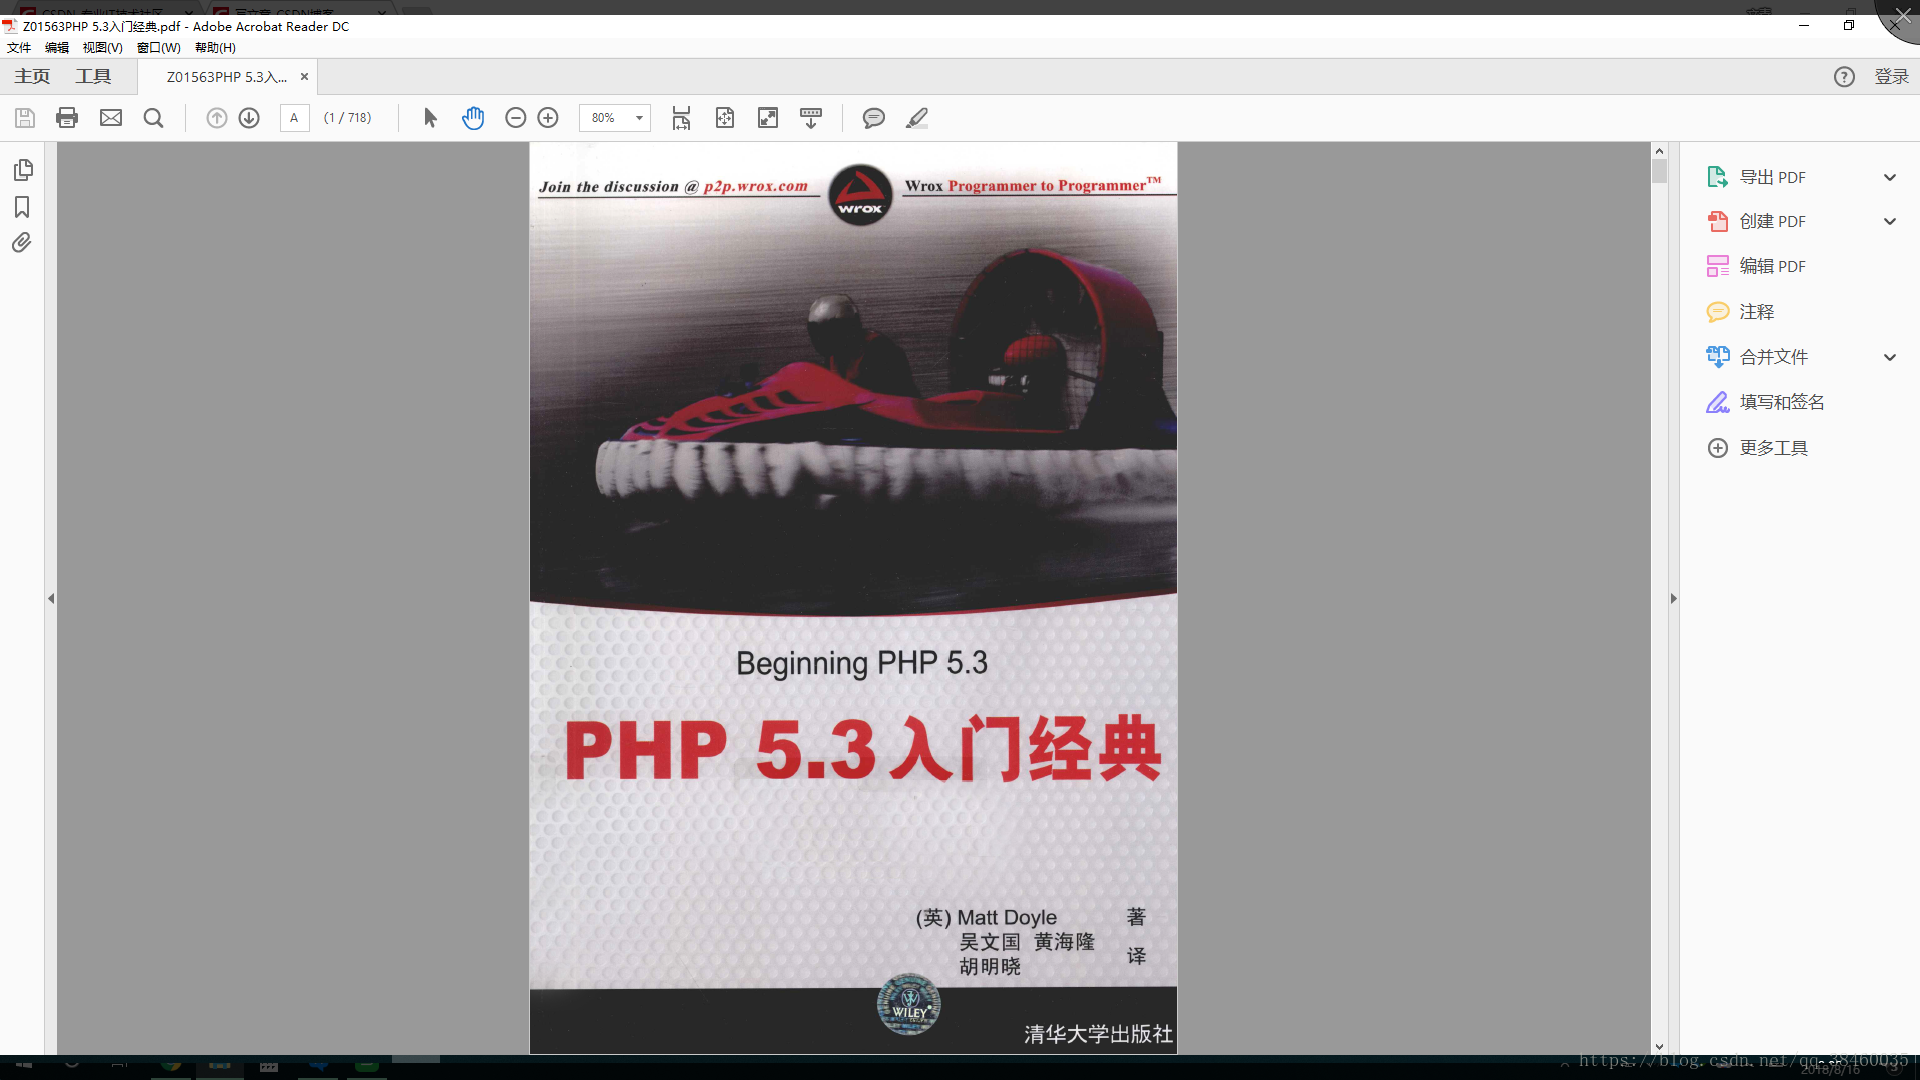Open the attachments paperclip panel
This screenshot has height=1080, width=1920.
coord(22,243)
